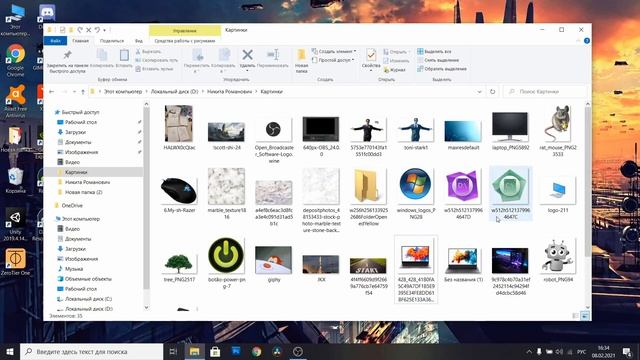
Task: Click the Pin to Quick Access icon
Action: 67,61
